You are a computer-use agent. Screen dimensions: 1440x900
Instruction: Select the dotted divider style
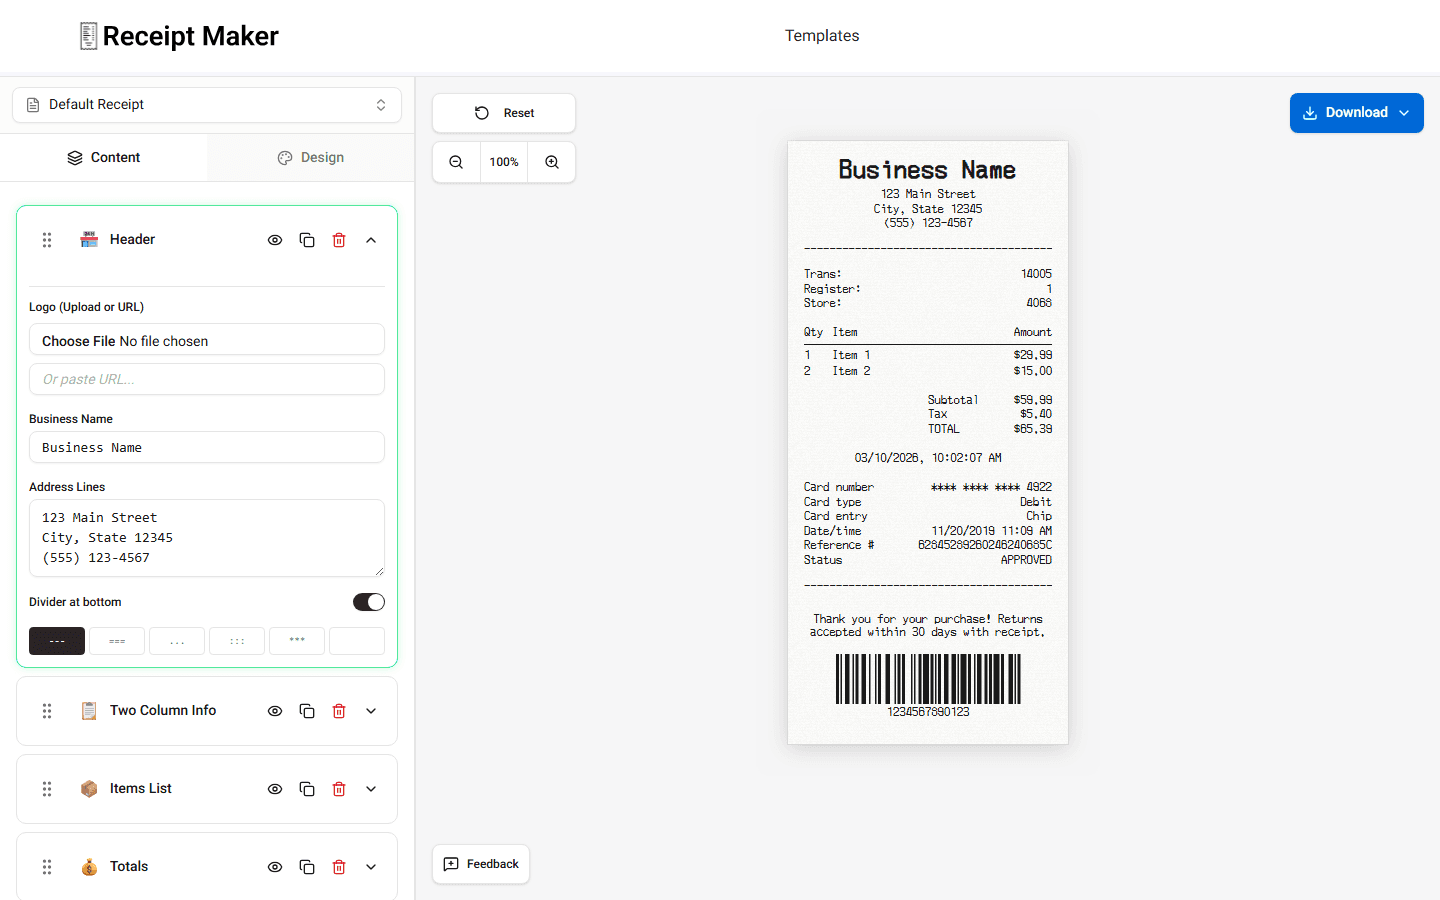click(x=177, y=640)
